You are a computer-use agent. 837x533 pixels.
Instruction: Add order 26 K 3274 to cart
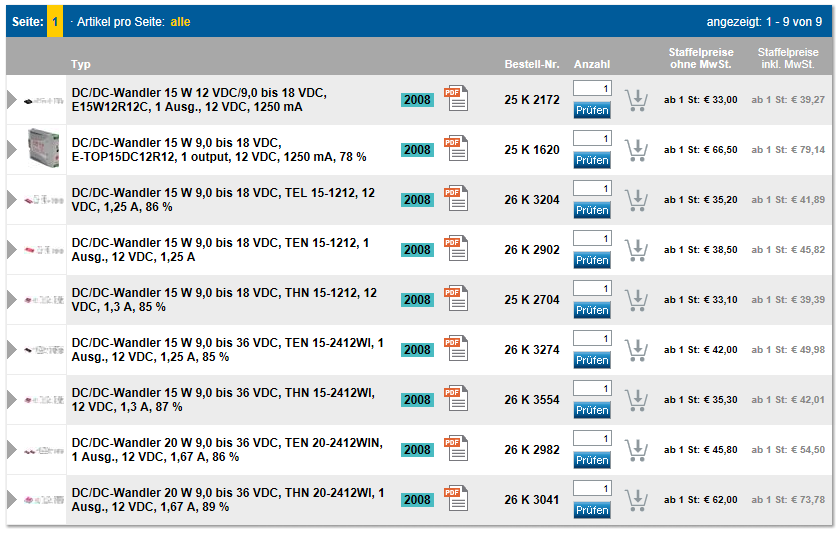point(636,350)
